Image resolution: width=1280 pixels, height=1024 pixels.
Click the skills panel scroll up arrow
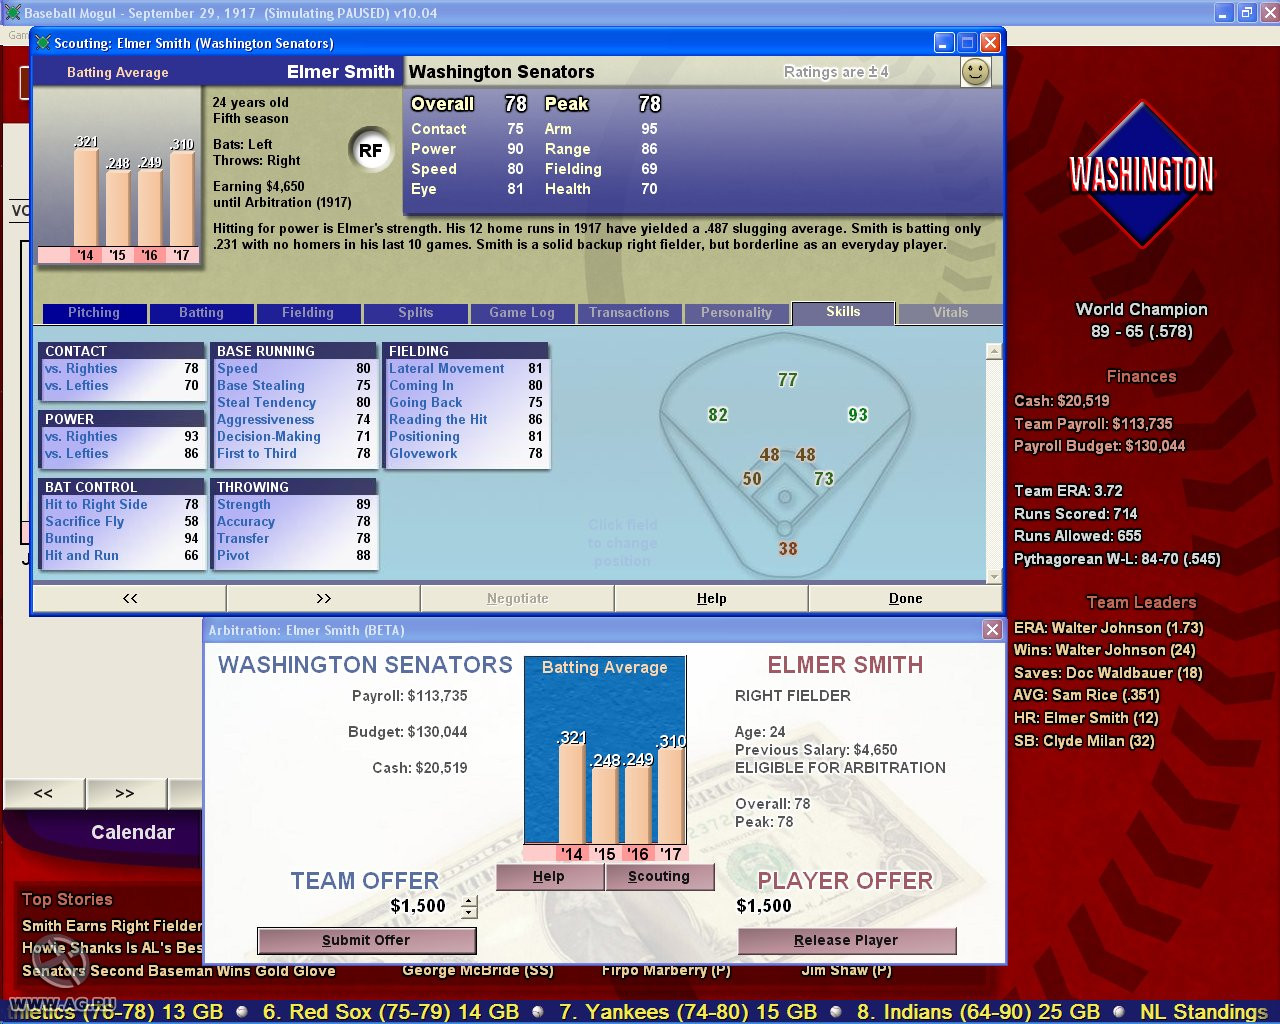click(x=994, y=351)
